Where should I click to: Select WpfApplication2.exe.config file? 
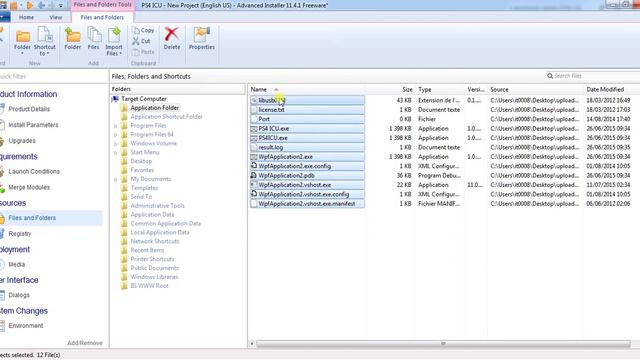(307, 166)
